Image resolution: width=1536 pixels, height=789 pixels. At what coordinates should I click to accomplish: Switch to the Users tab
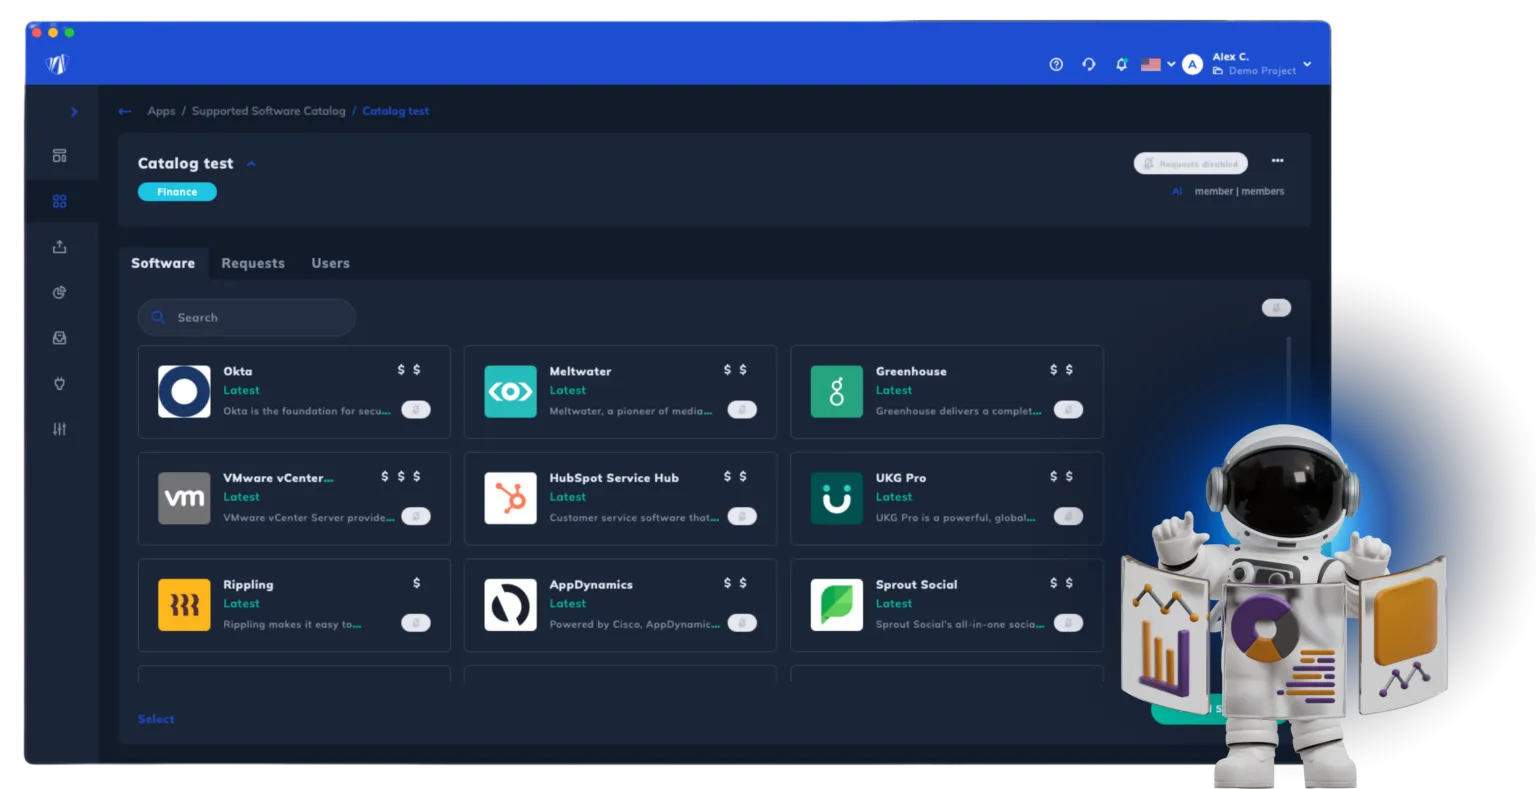(x=330, y=263)
